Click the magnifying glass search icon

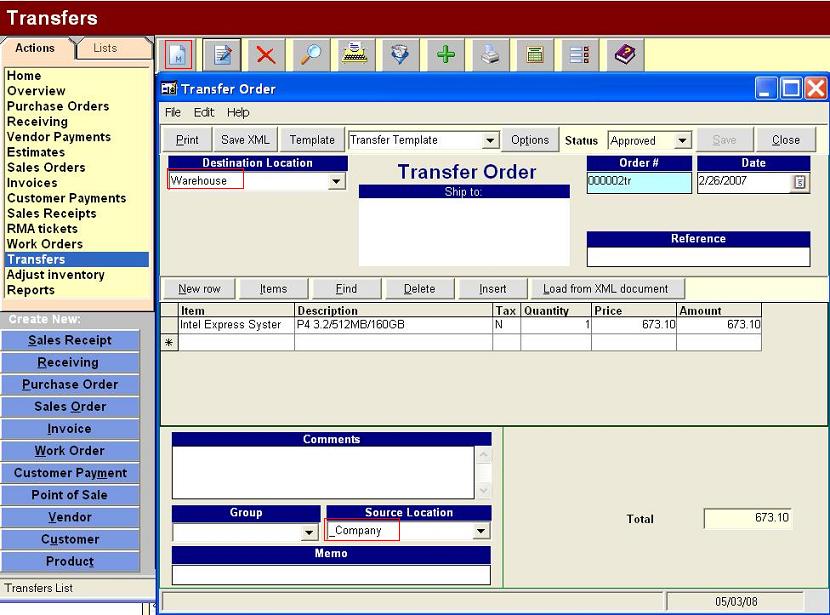point(311,55)
